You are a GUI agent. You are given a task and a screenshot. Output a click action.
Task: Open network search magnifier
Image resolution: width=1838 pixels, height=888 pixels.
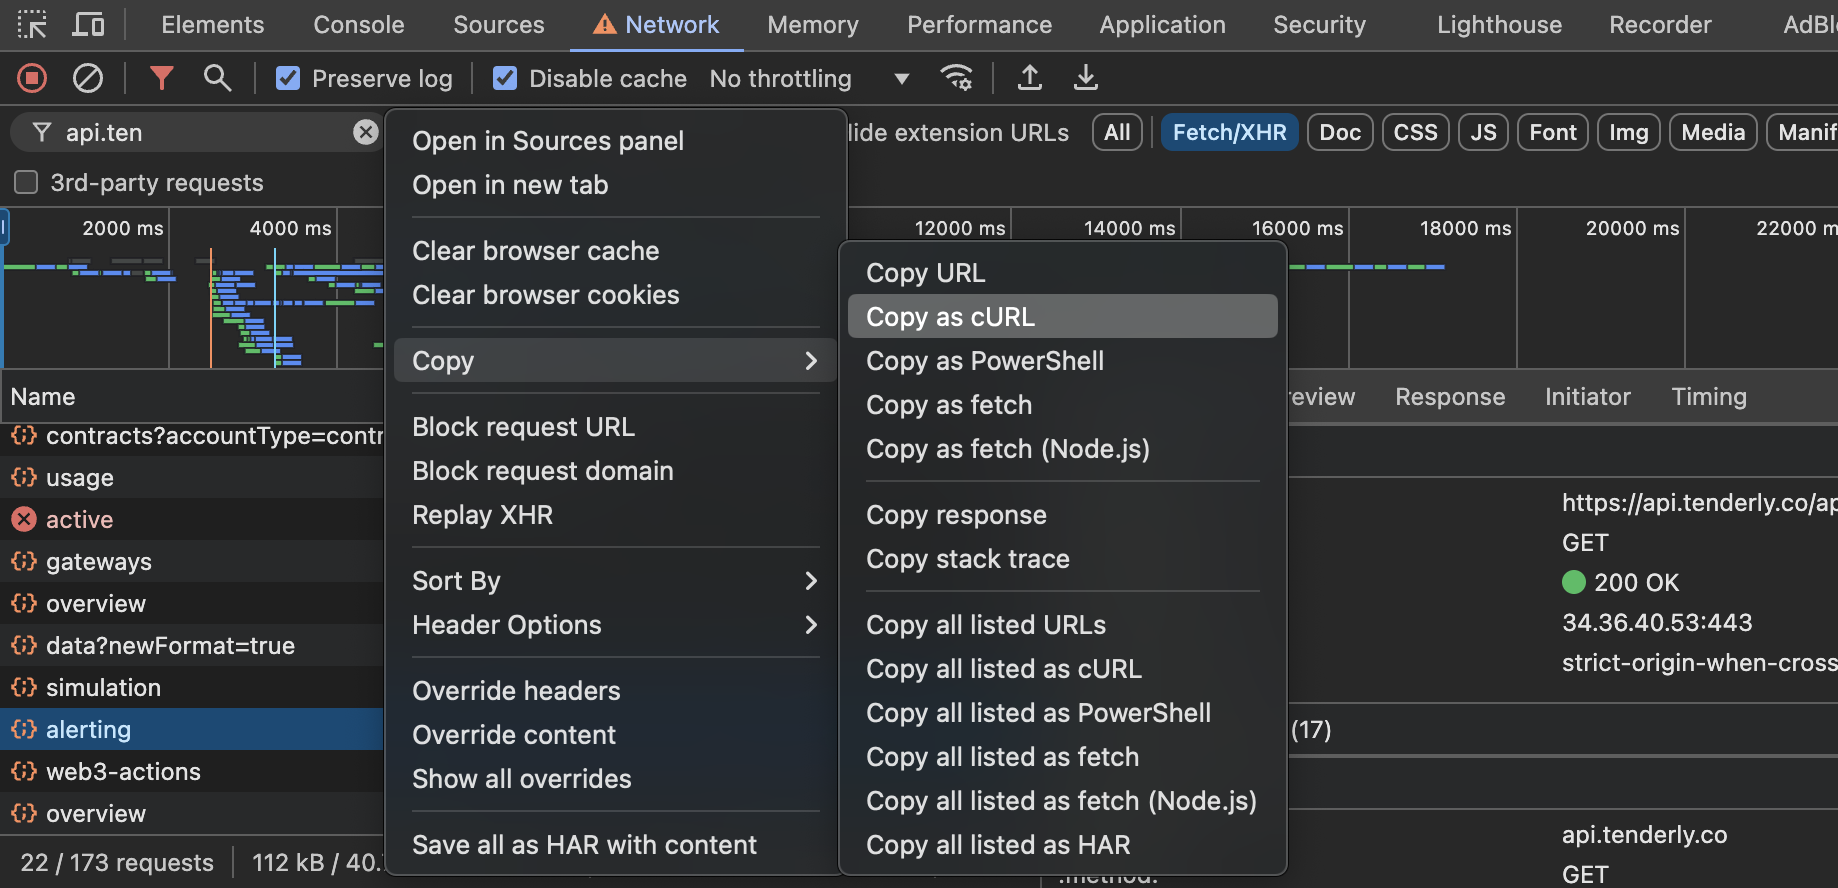coord(217,78)
